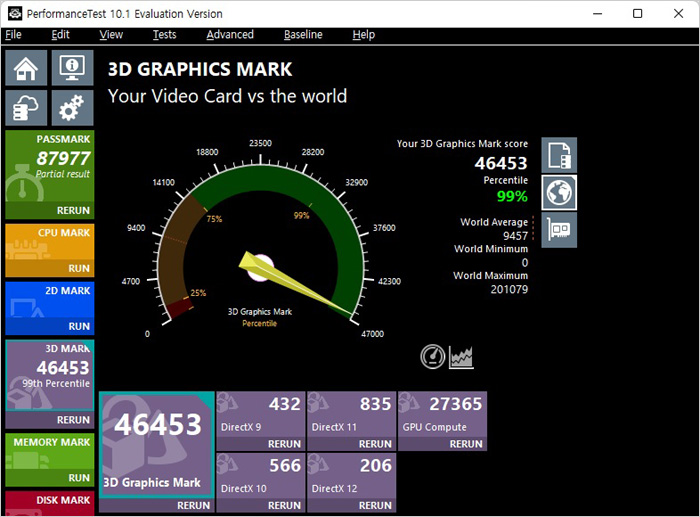Open the cloud baseline management icon
Screen dimensions: 700x517
coord(26,108)
